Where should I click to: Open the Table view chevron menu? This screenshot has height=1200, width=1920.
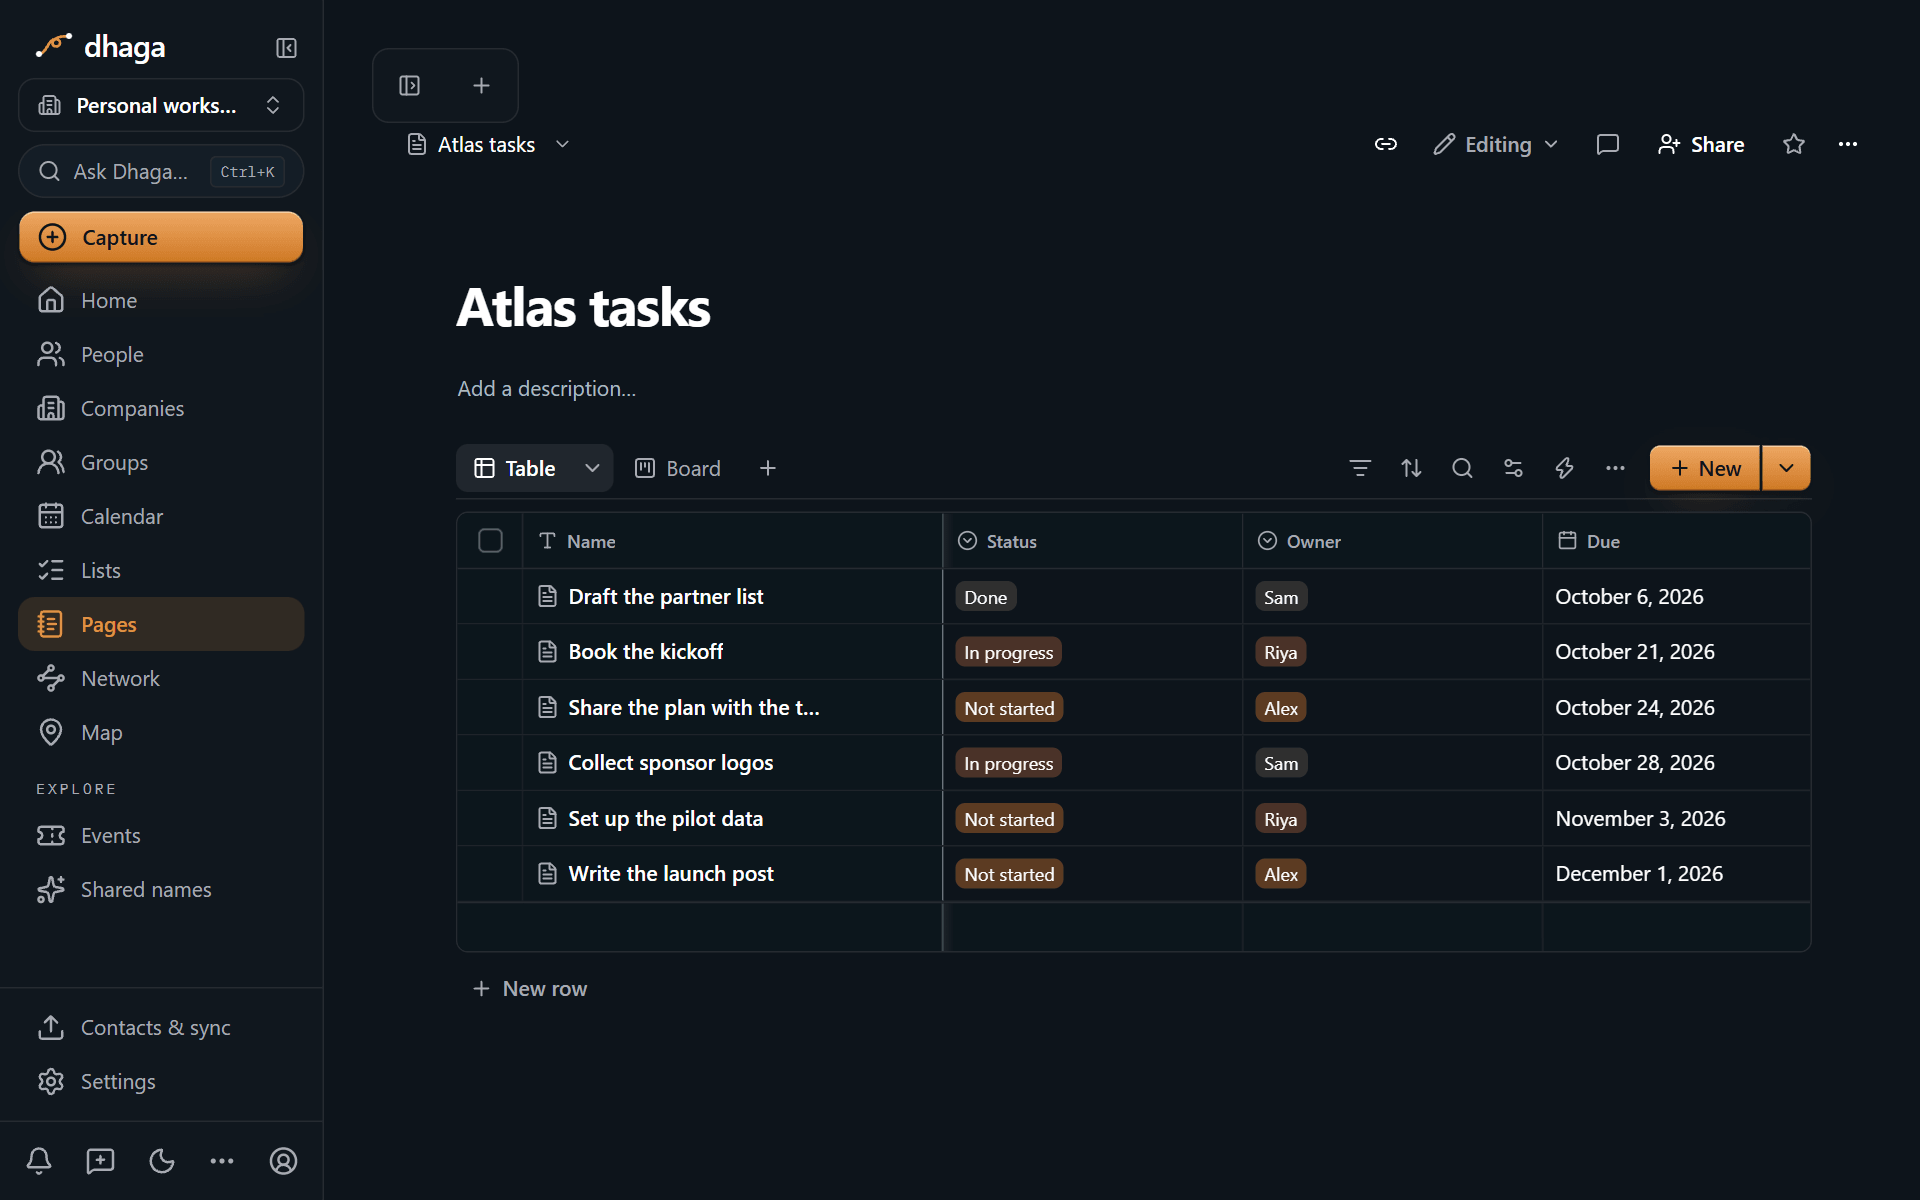[592, 468]
